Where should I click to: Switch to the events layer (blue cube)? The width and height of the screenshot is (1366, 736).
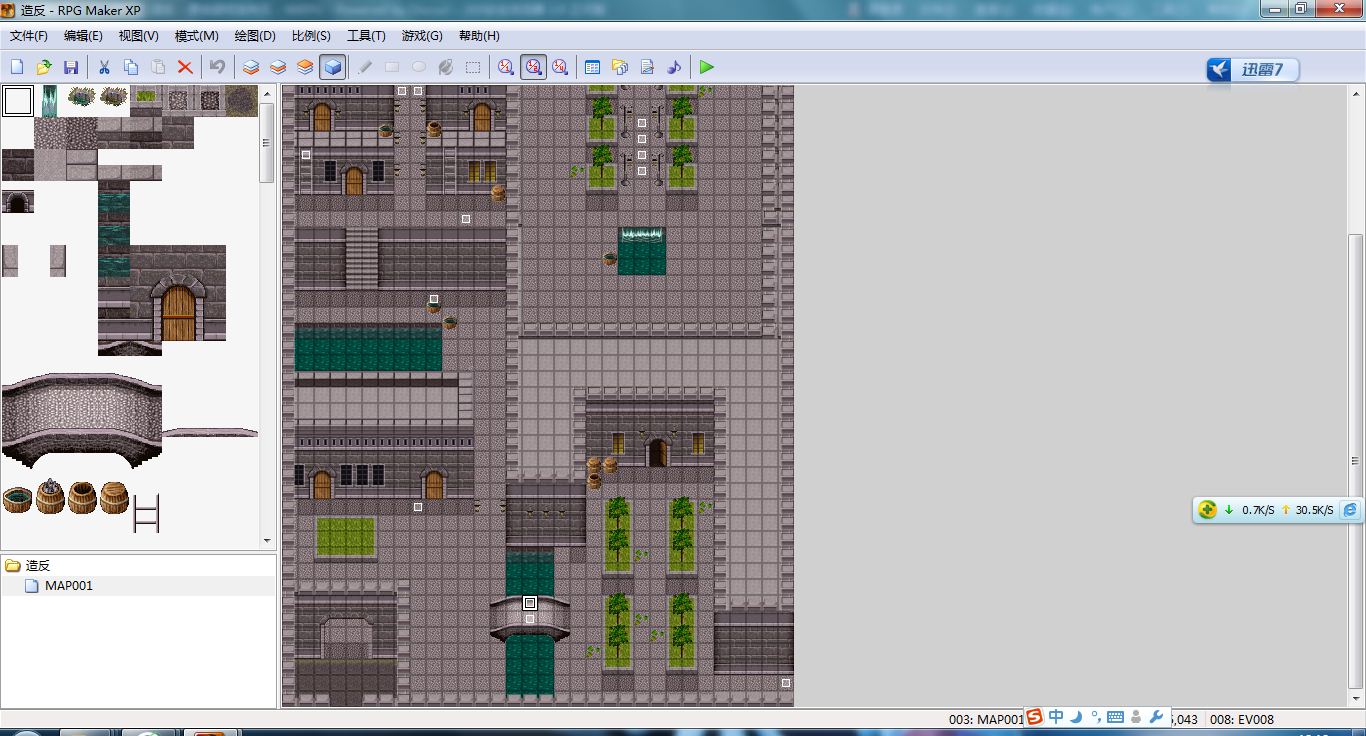coord(332,67)
